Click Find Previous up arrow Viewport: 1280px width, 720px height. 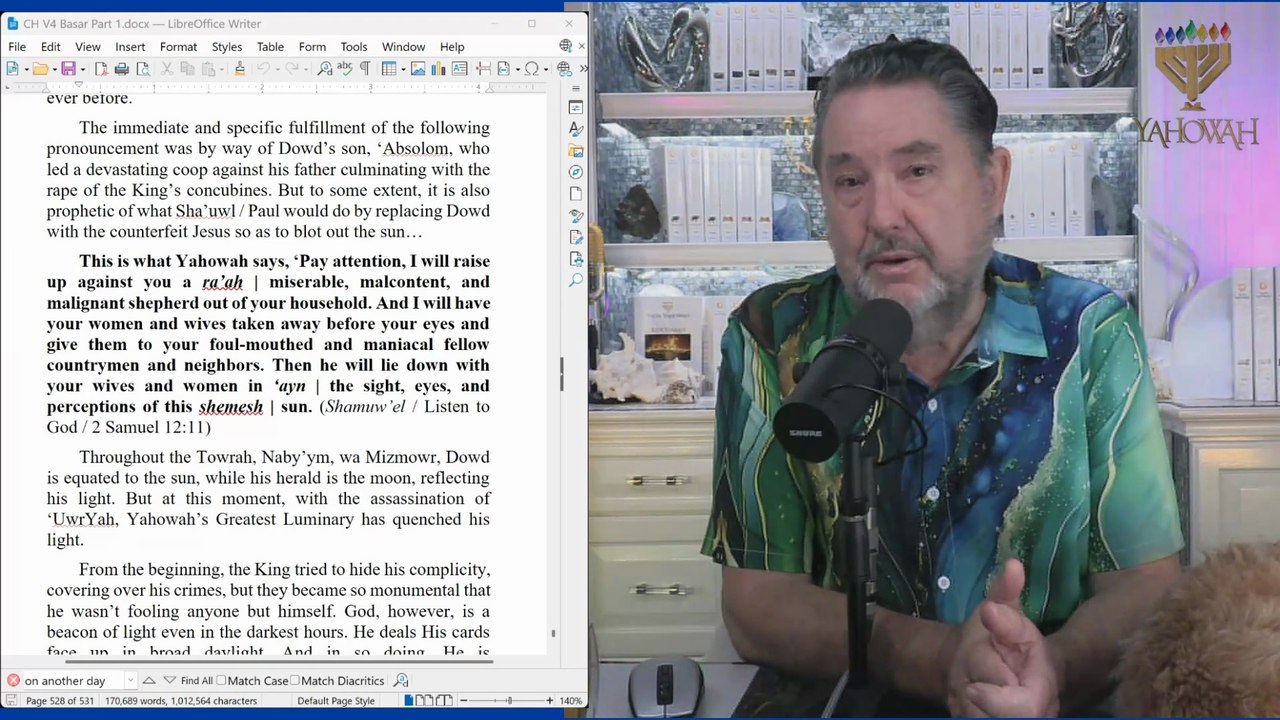(x=148, y=680)
